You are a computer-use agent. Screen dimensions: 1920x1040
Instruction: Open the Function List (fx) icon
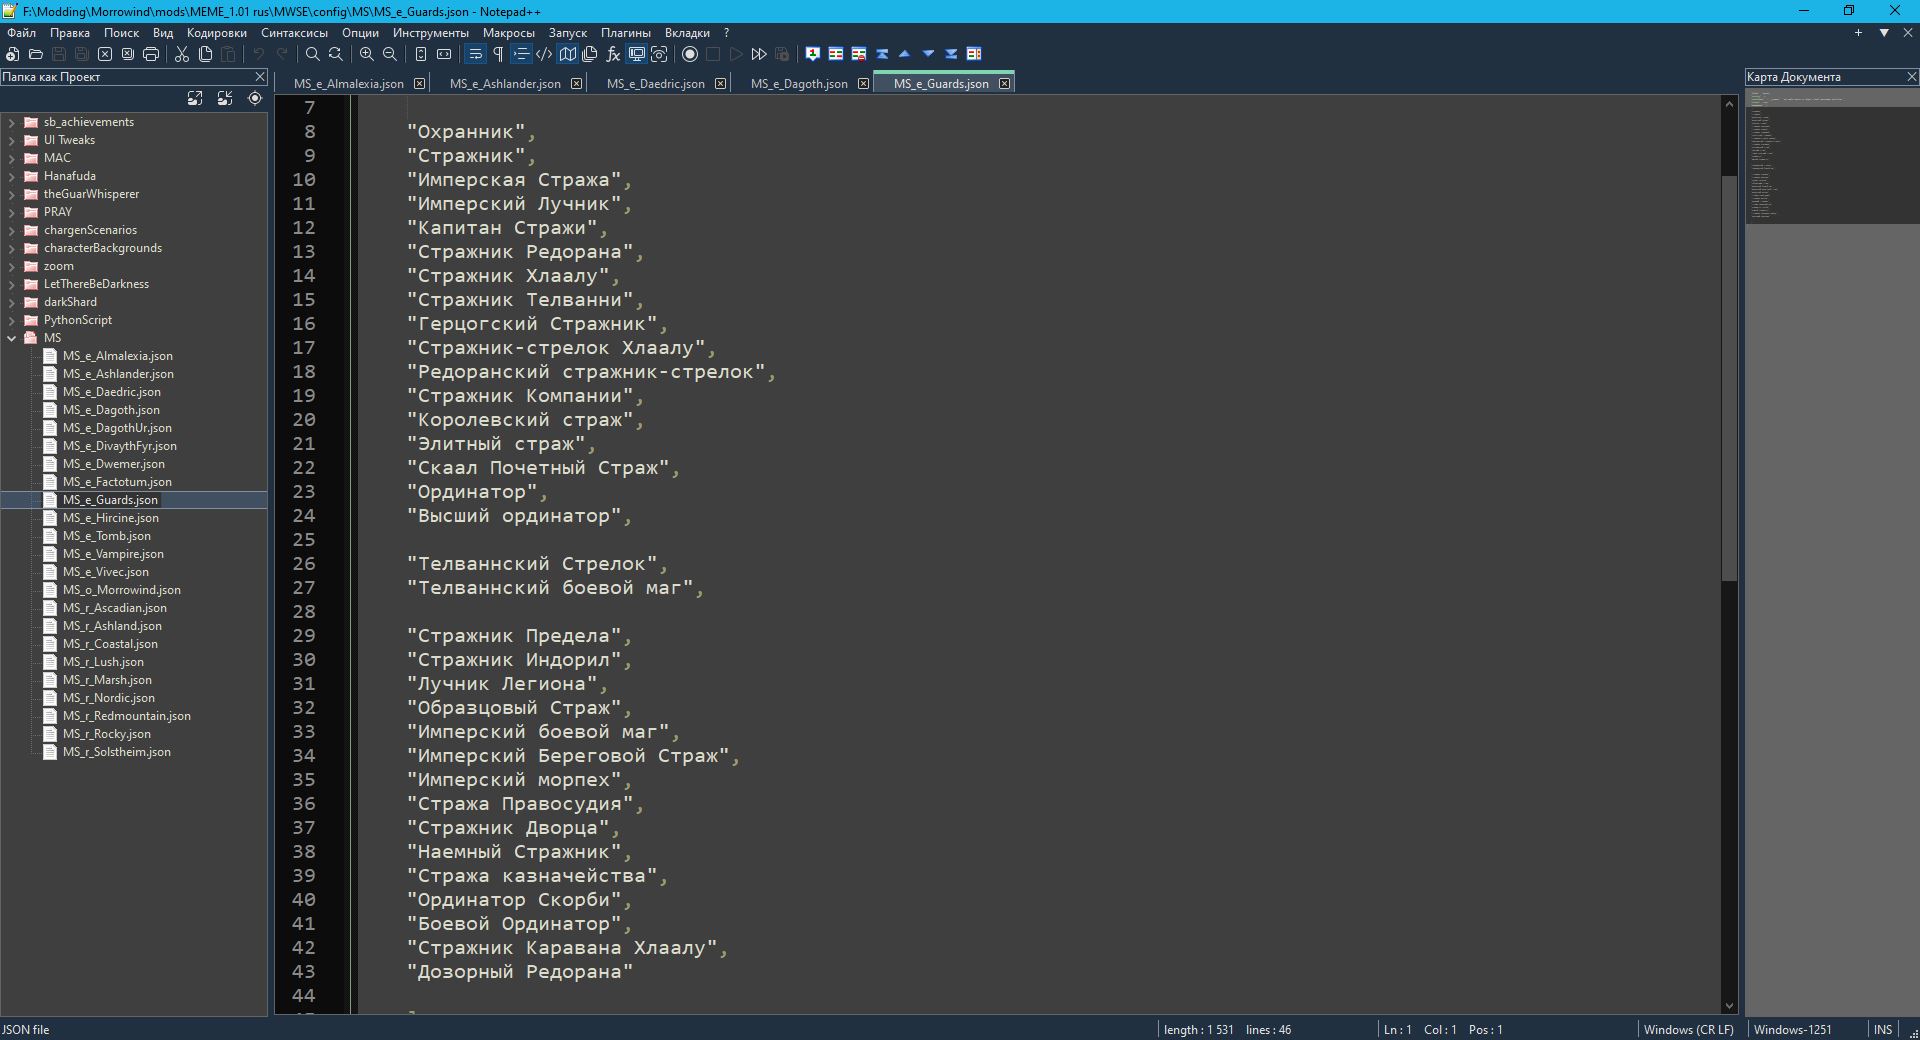tap(613, 54)
